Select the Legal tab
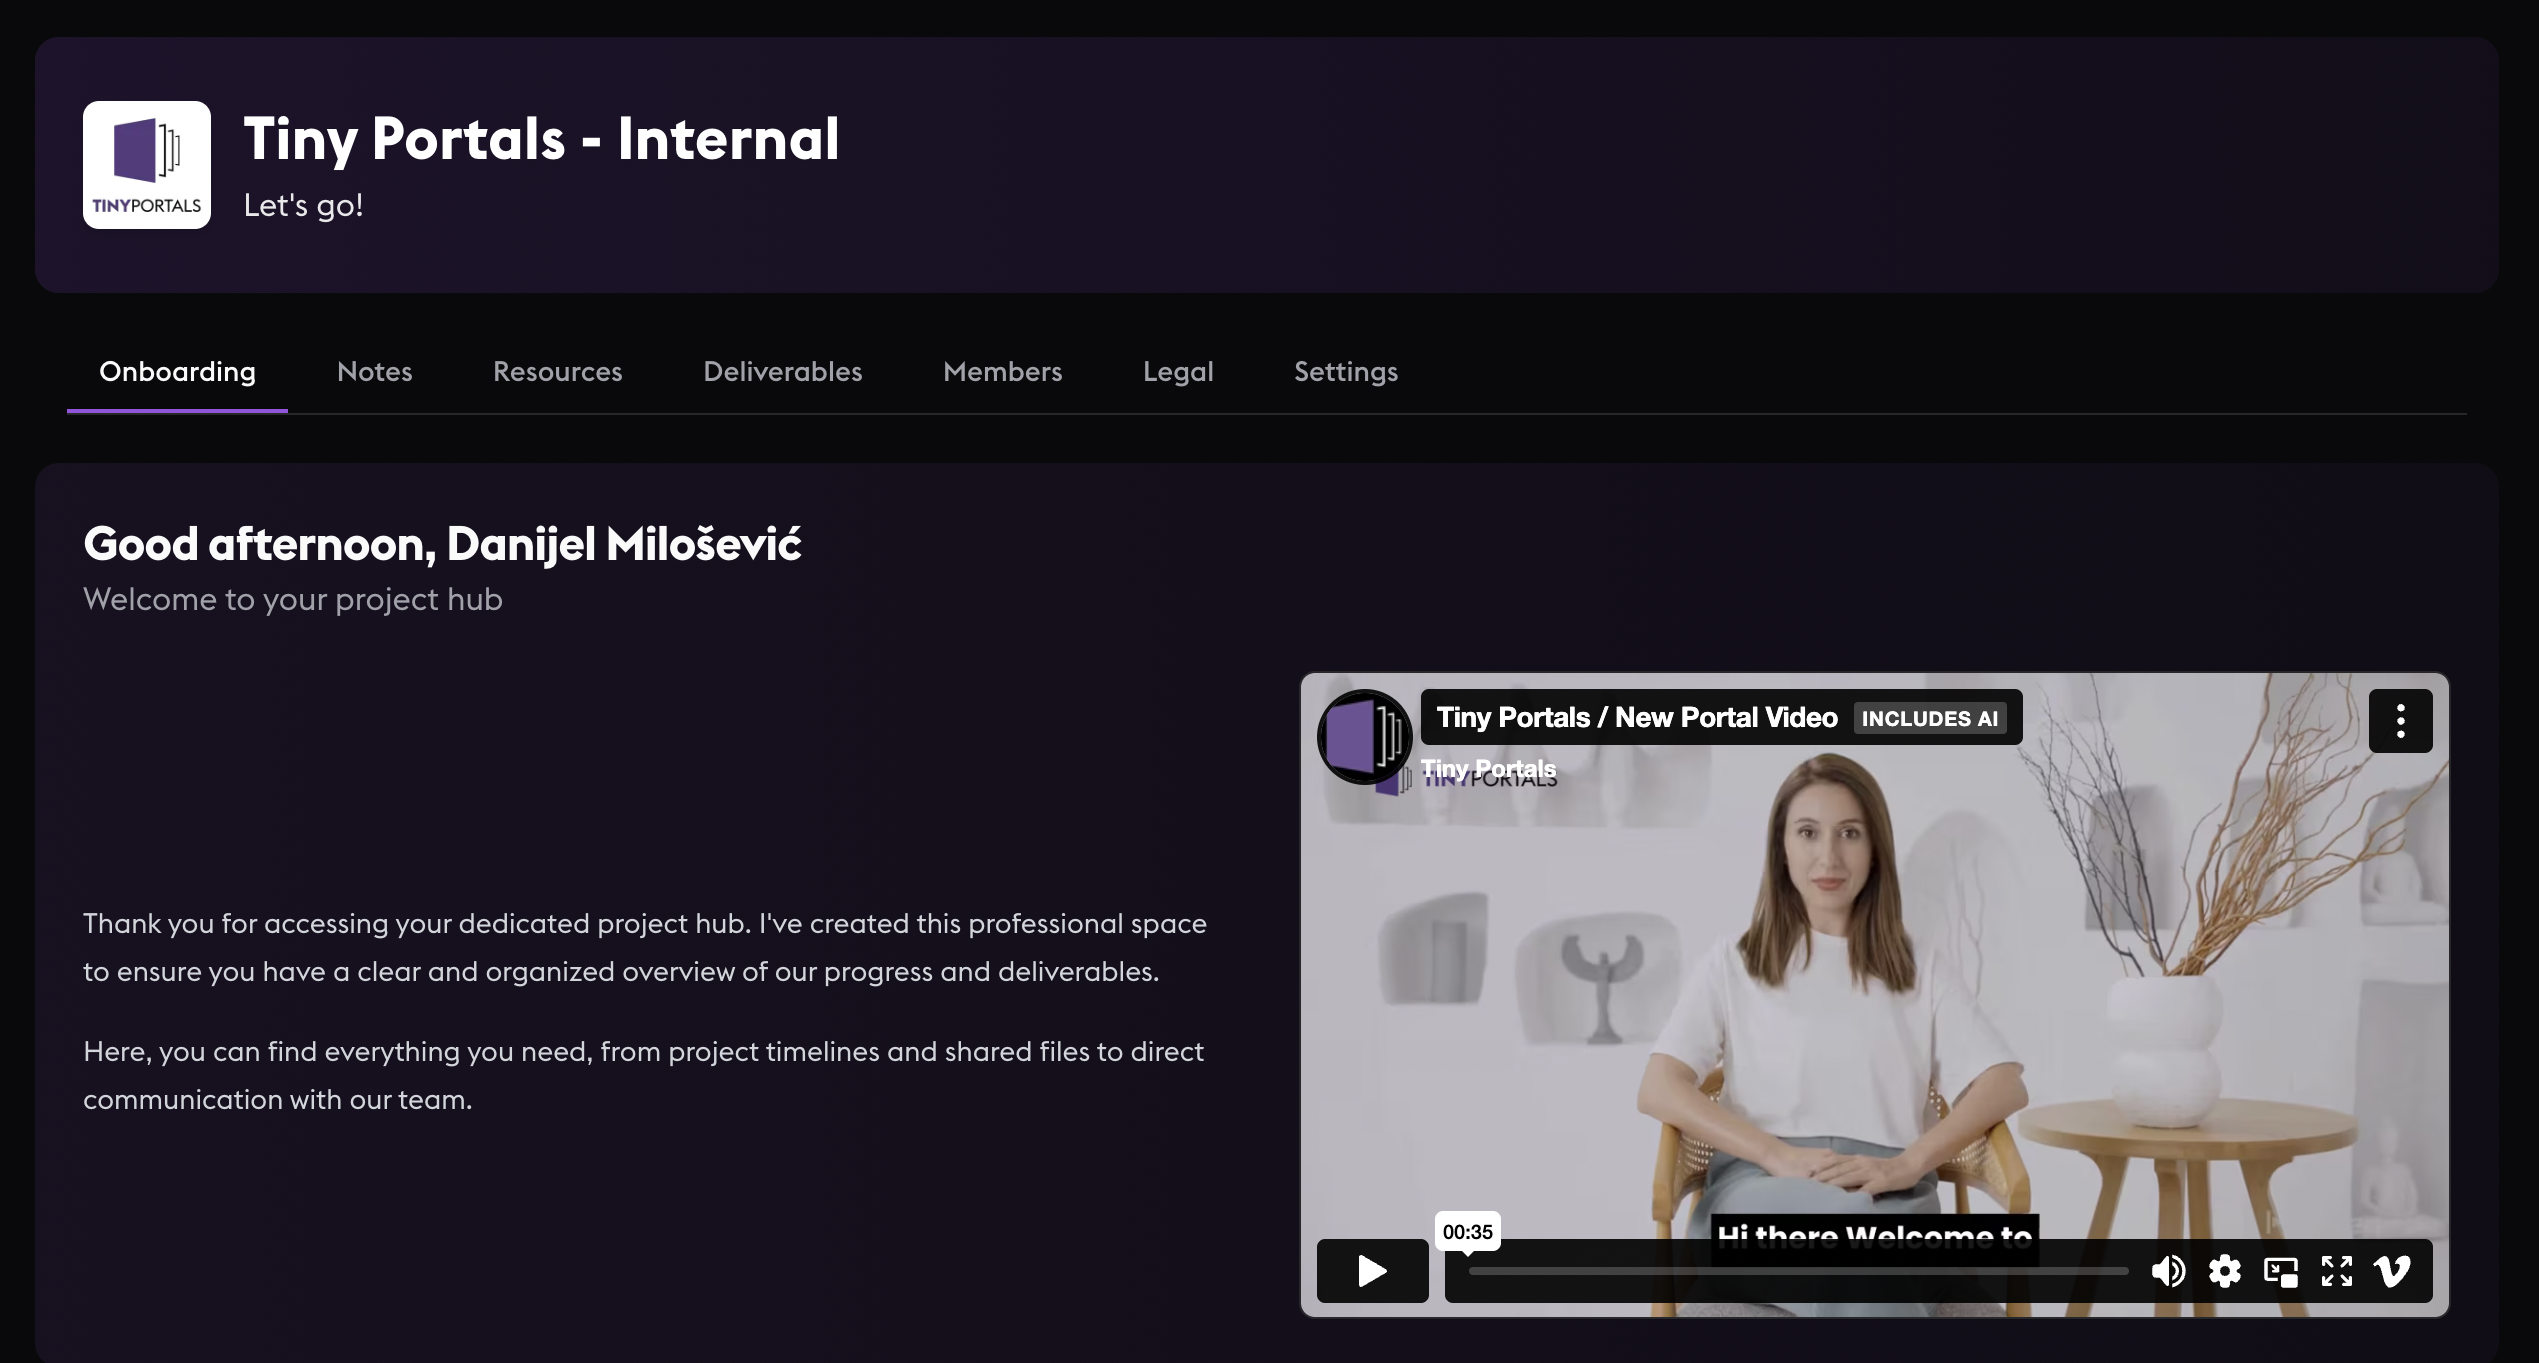2539x1363 pixels. tap(1178, 372)
